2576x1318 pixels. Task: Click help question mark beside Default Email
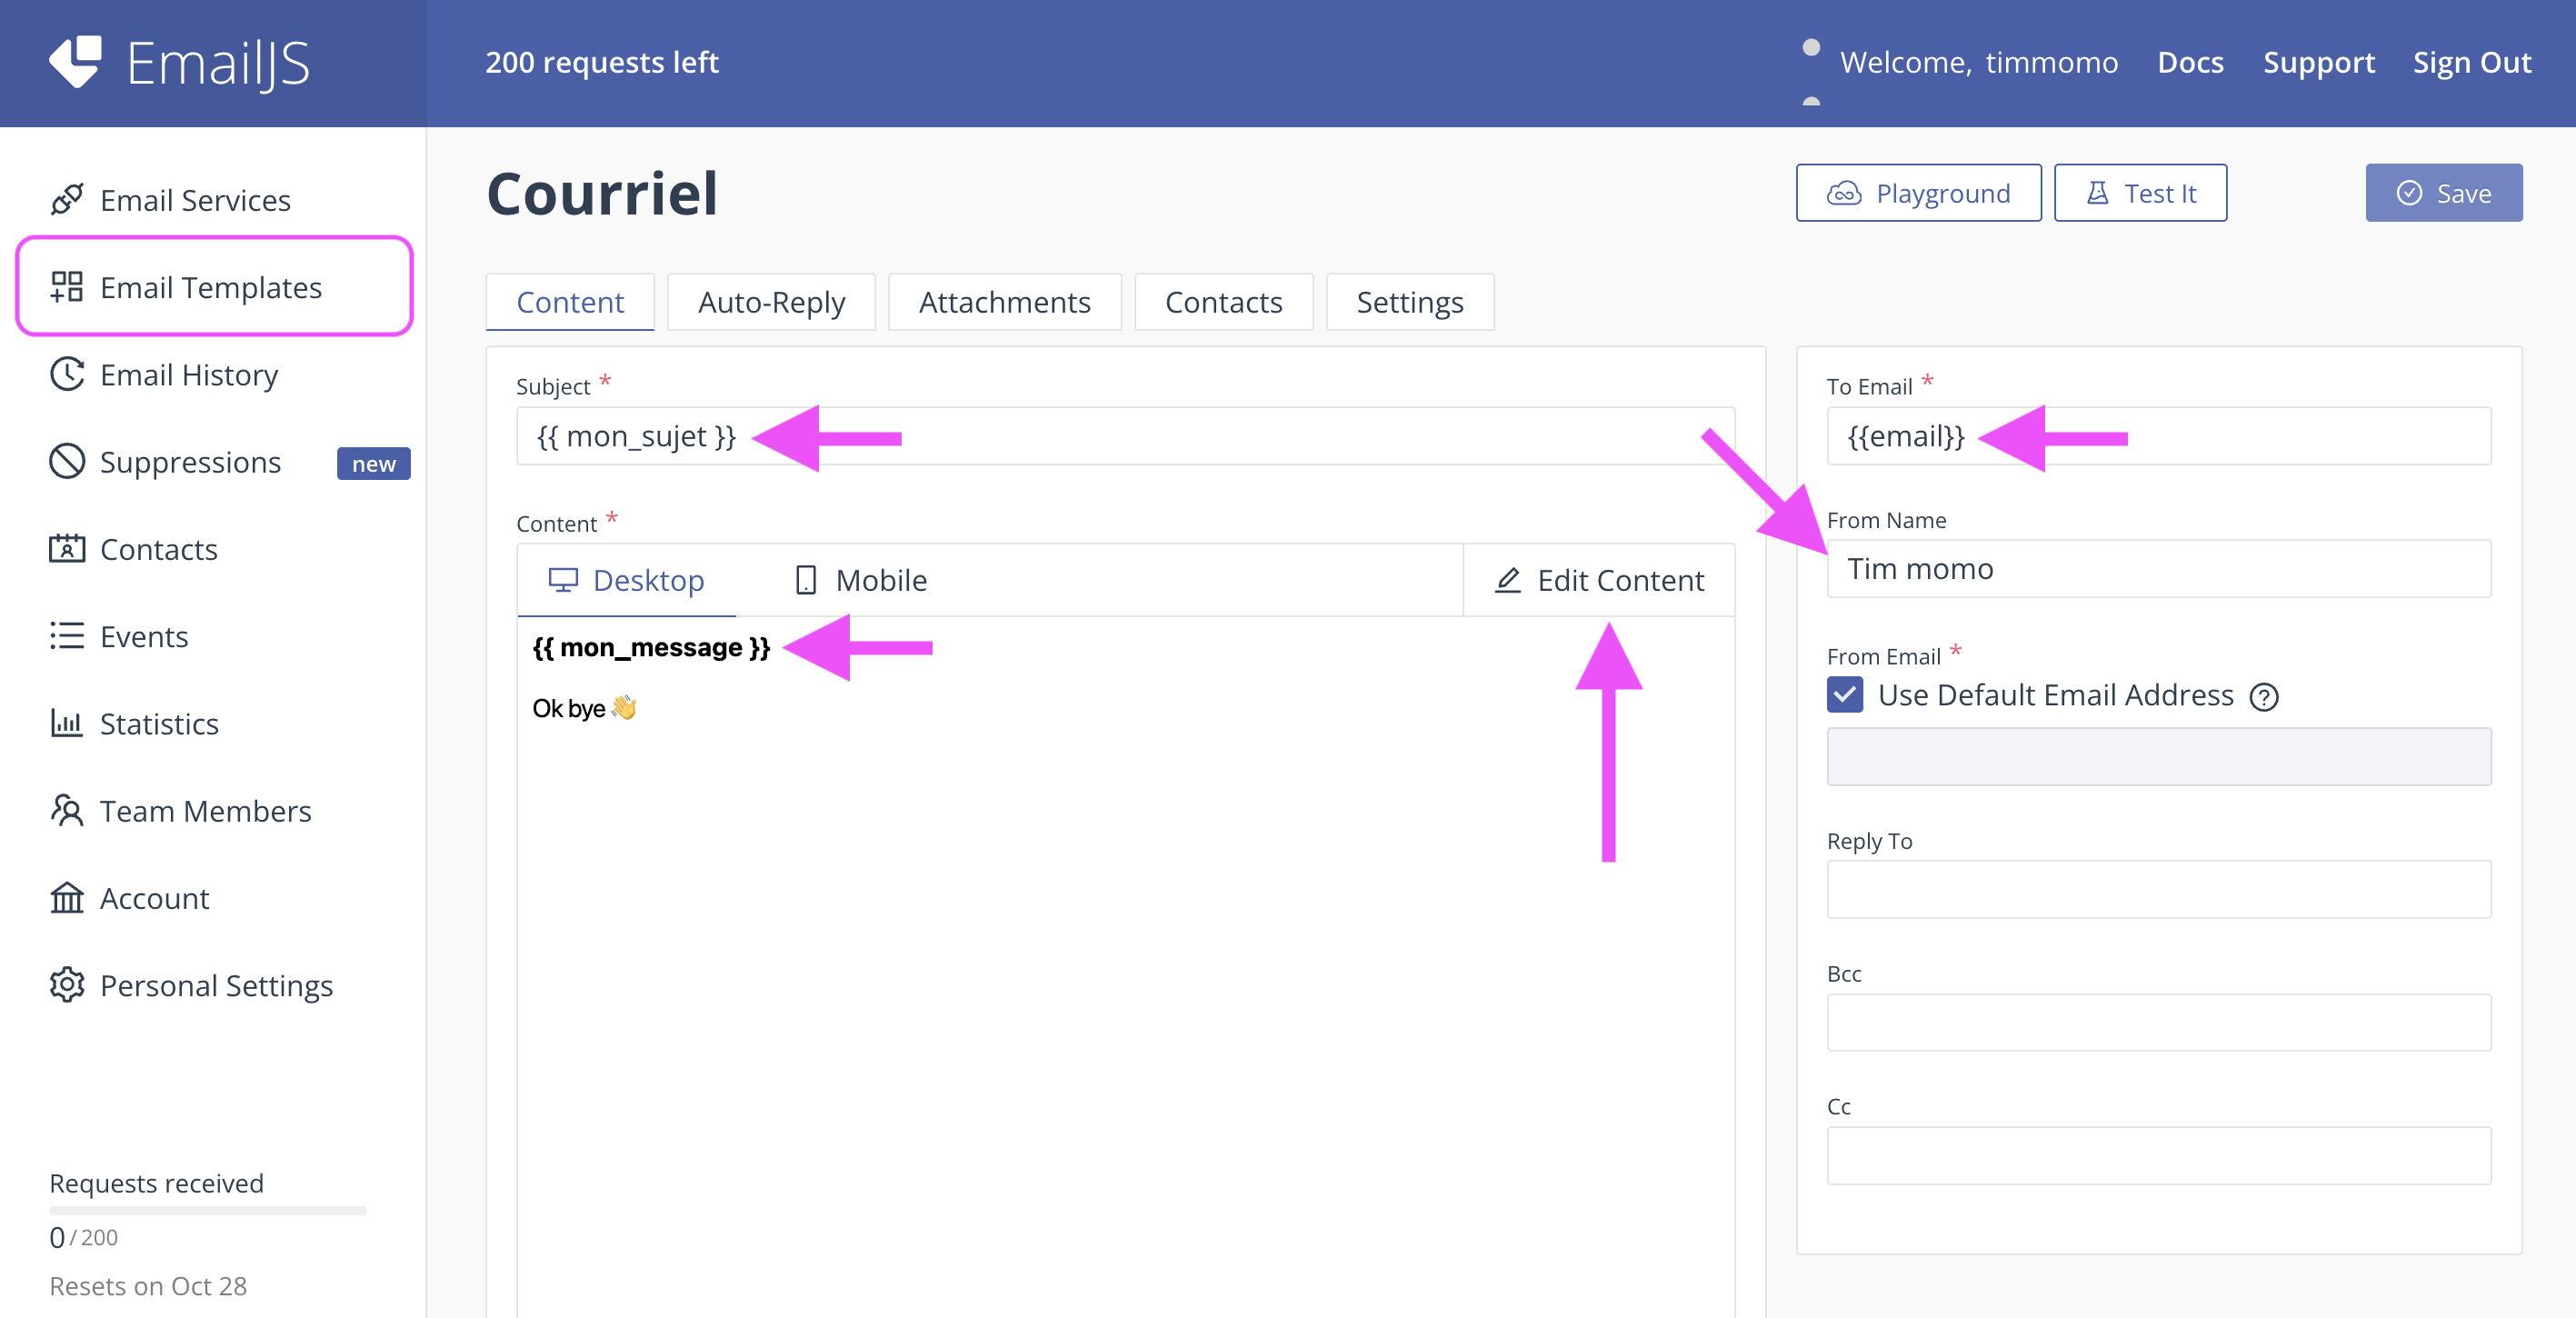click(2264, 697)
